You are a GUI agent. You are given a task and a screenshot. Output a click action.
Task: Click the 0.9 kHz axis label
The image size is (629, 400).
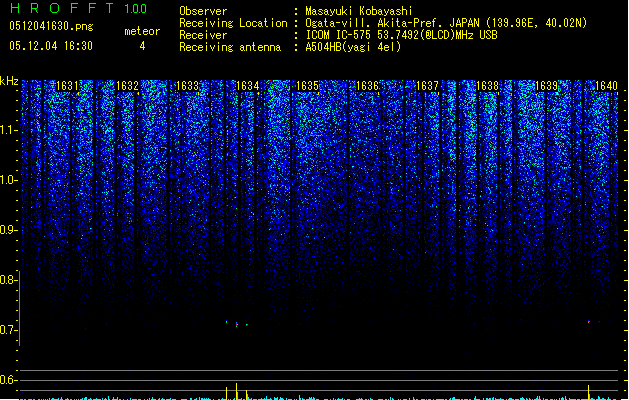[8, 230]
